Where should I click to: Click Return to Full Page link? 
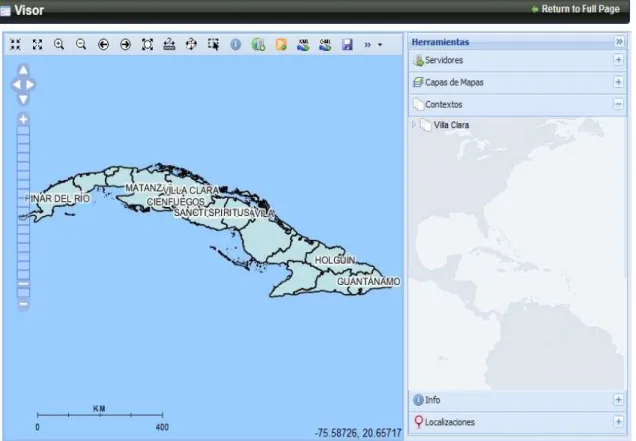coord(580,9)
